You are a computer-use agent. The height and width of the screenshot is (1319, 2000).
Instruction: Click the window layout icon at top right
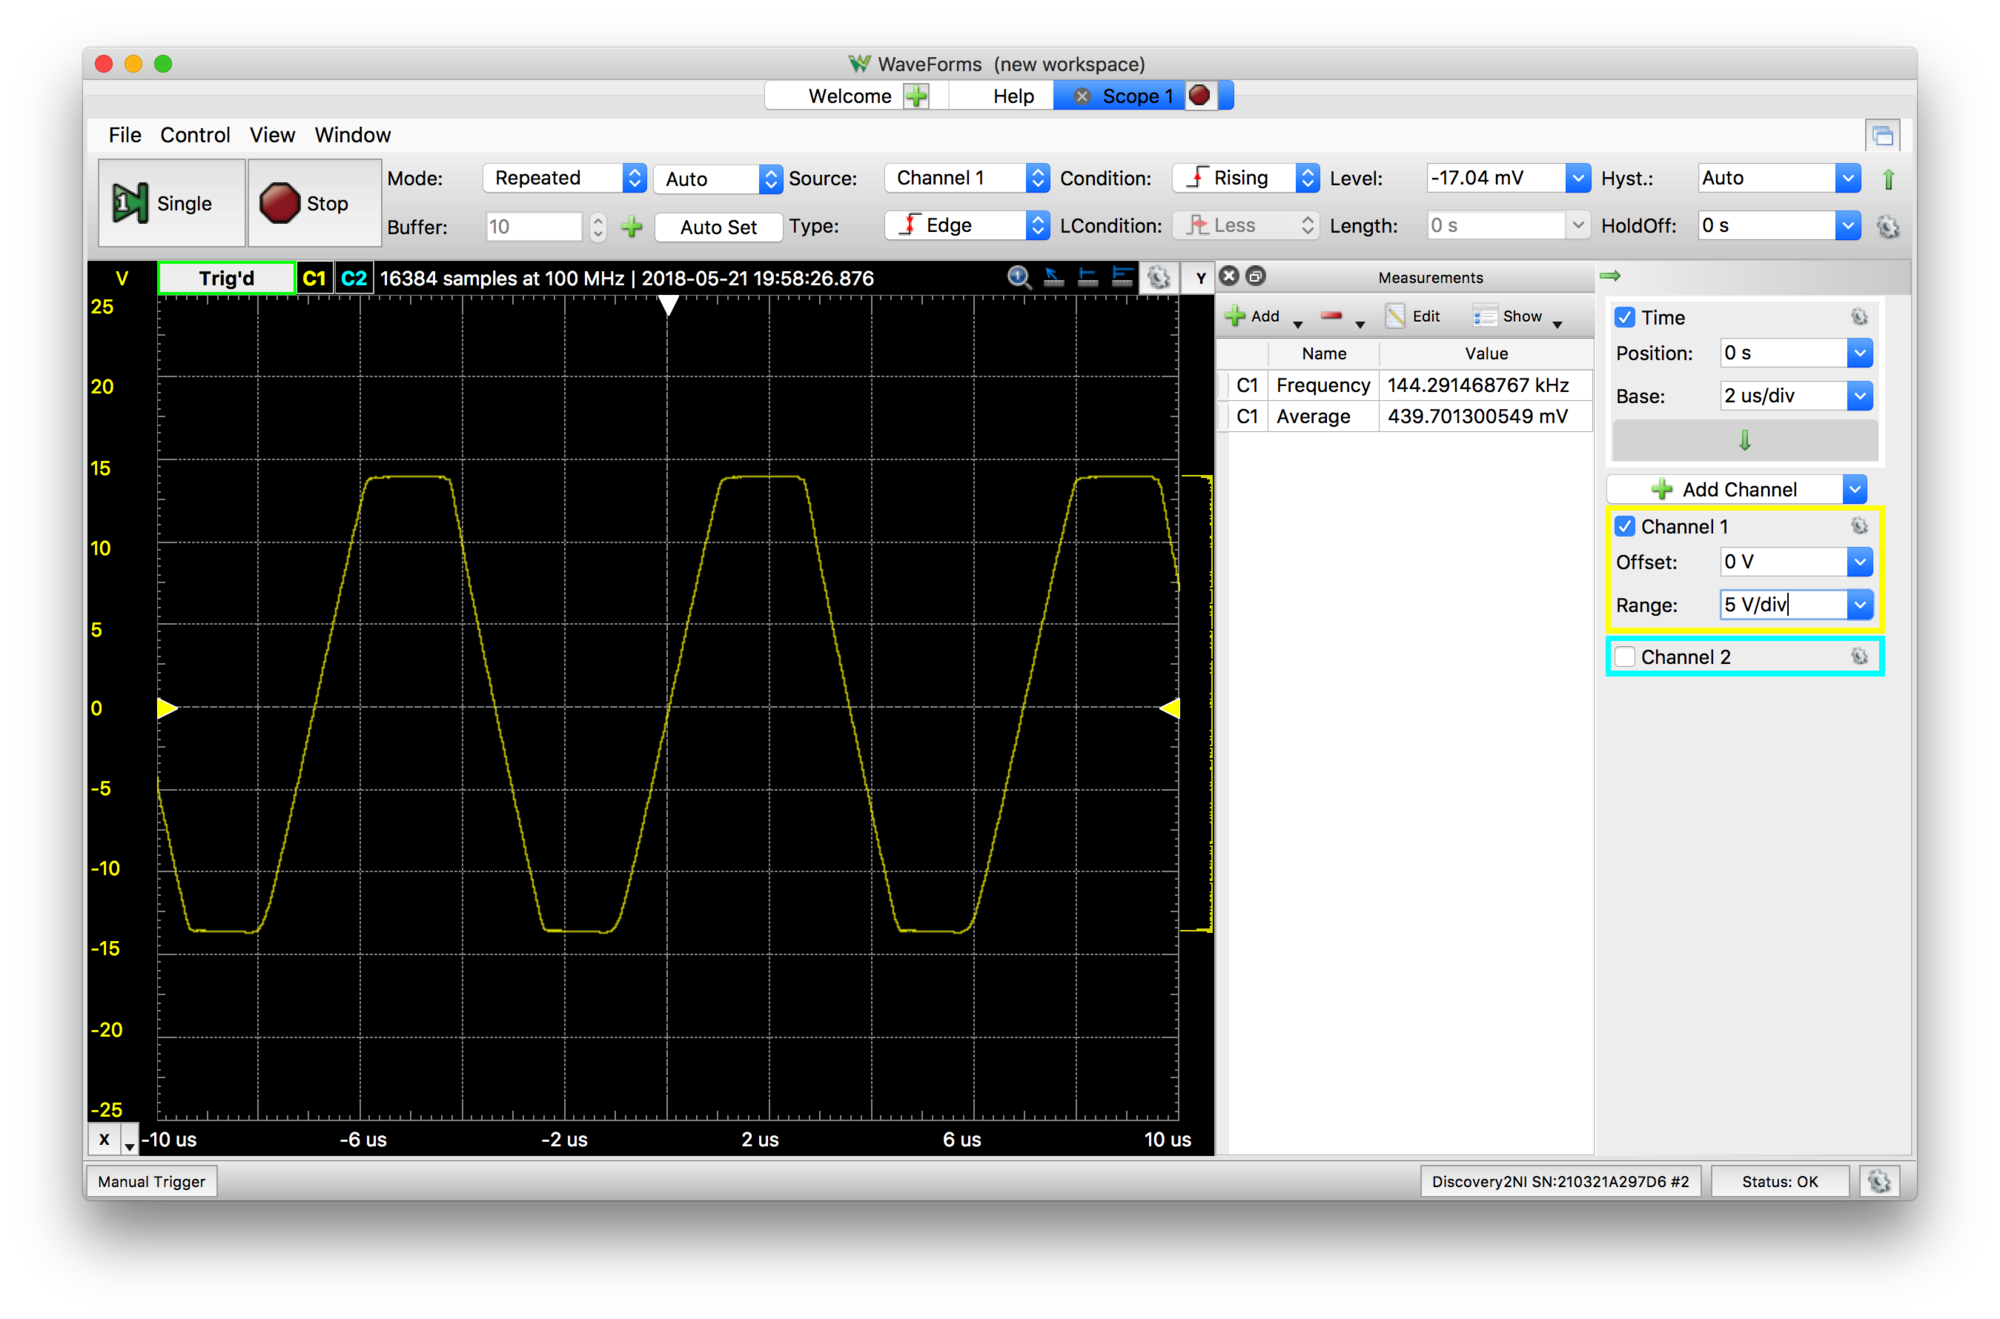(x=1883, y=135)
